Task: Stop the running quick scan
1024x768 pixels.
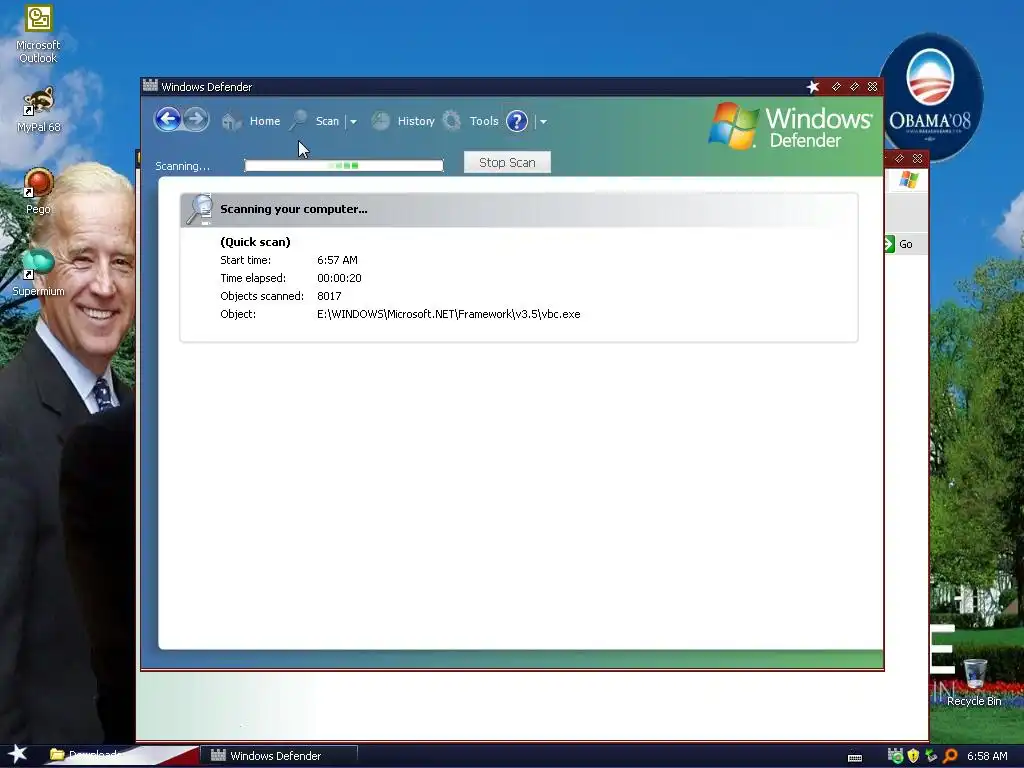Action: pos(507,163)
